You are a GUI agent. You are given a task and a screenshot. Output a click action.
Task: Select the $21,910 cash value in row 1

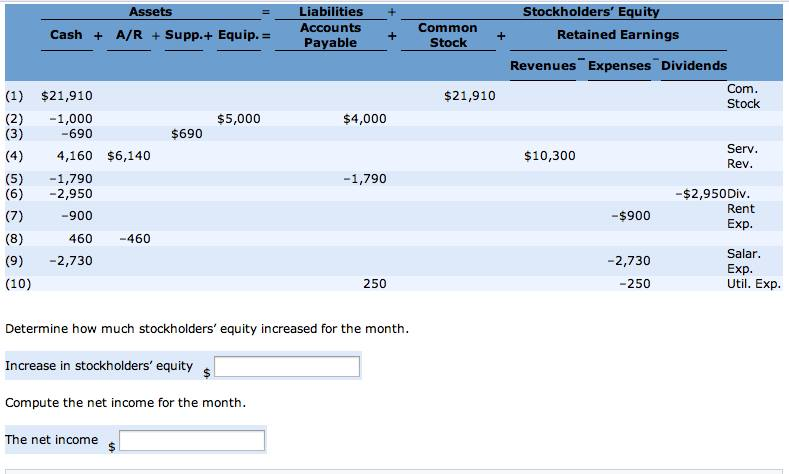[x=67, y=96]
